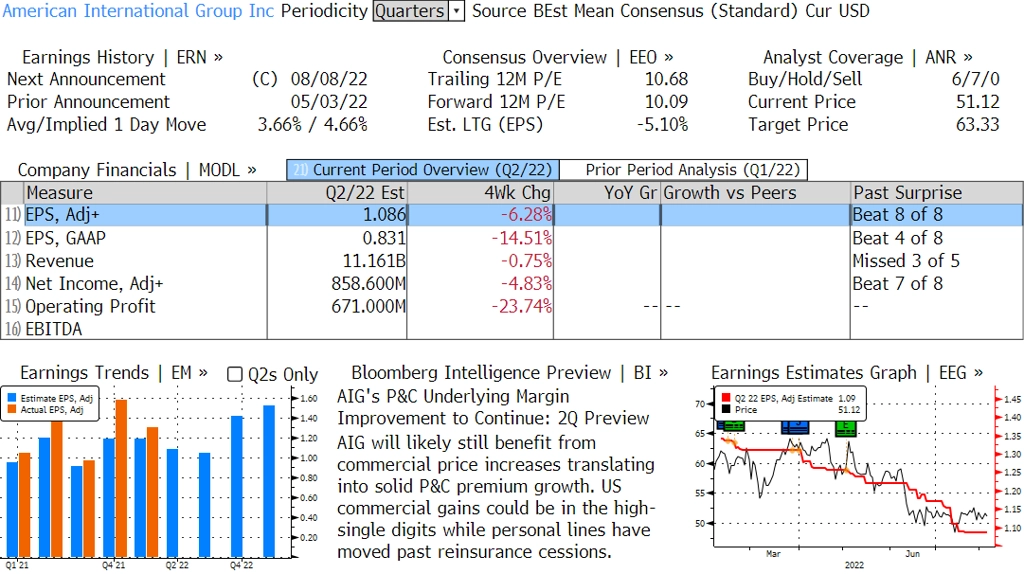Click the red Q2 22 EPS legend swatch
Screen dimensions: 1024x574
pyautogui.click(x=726, y=398)
